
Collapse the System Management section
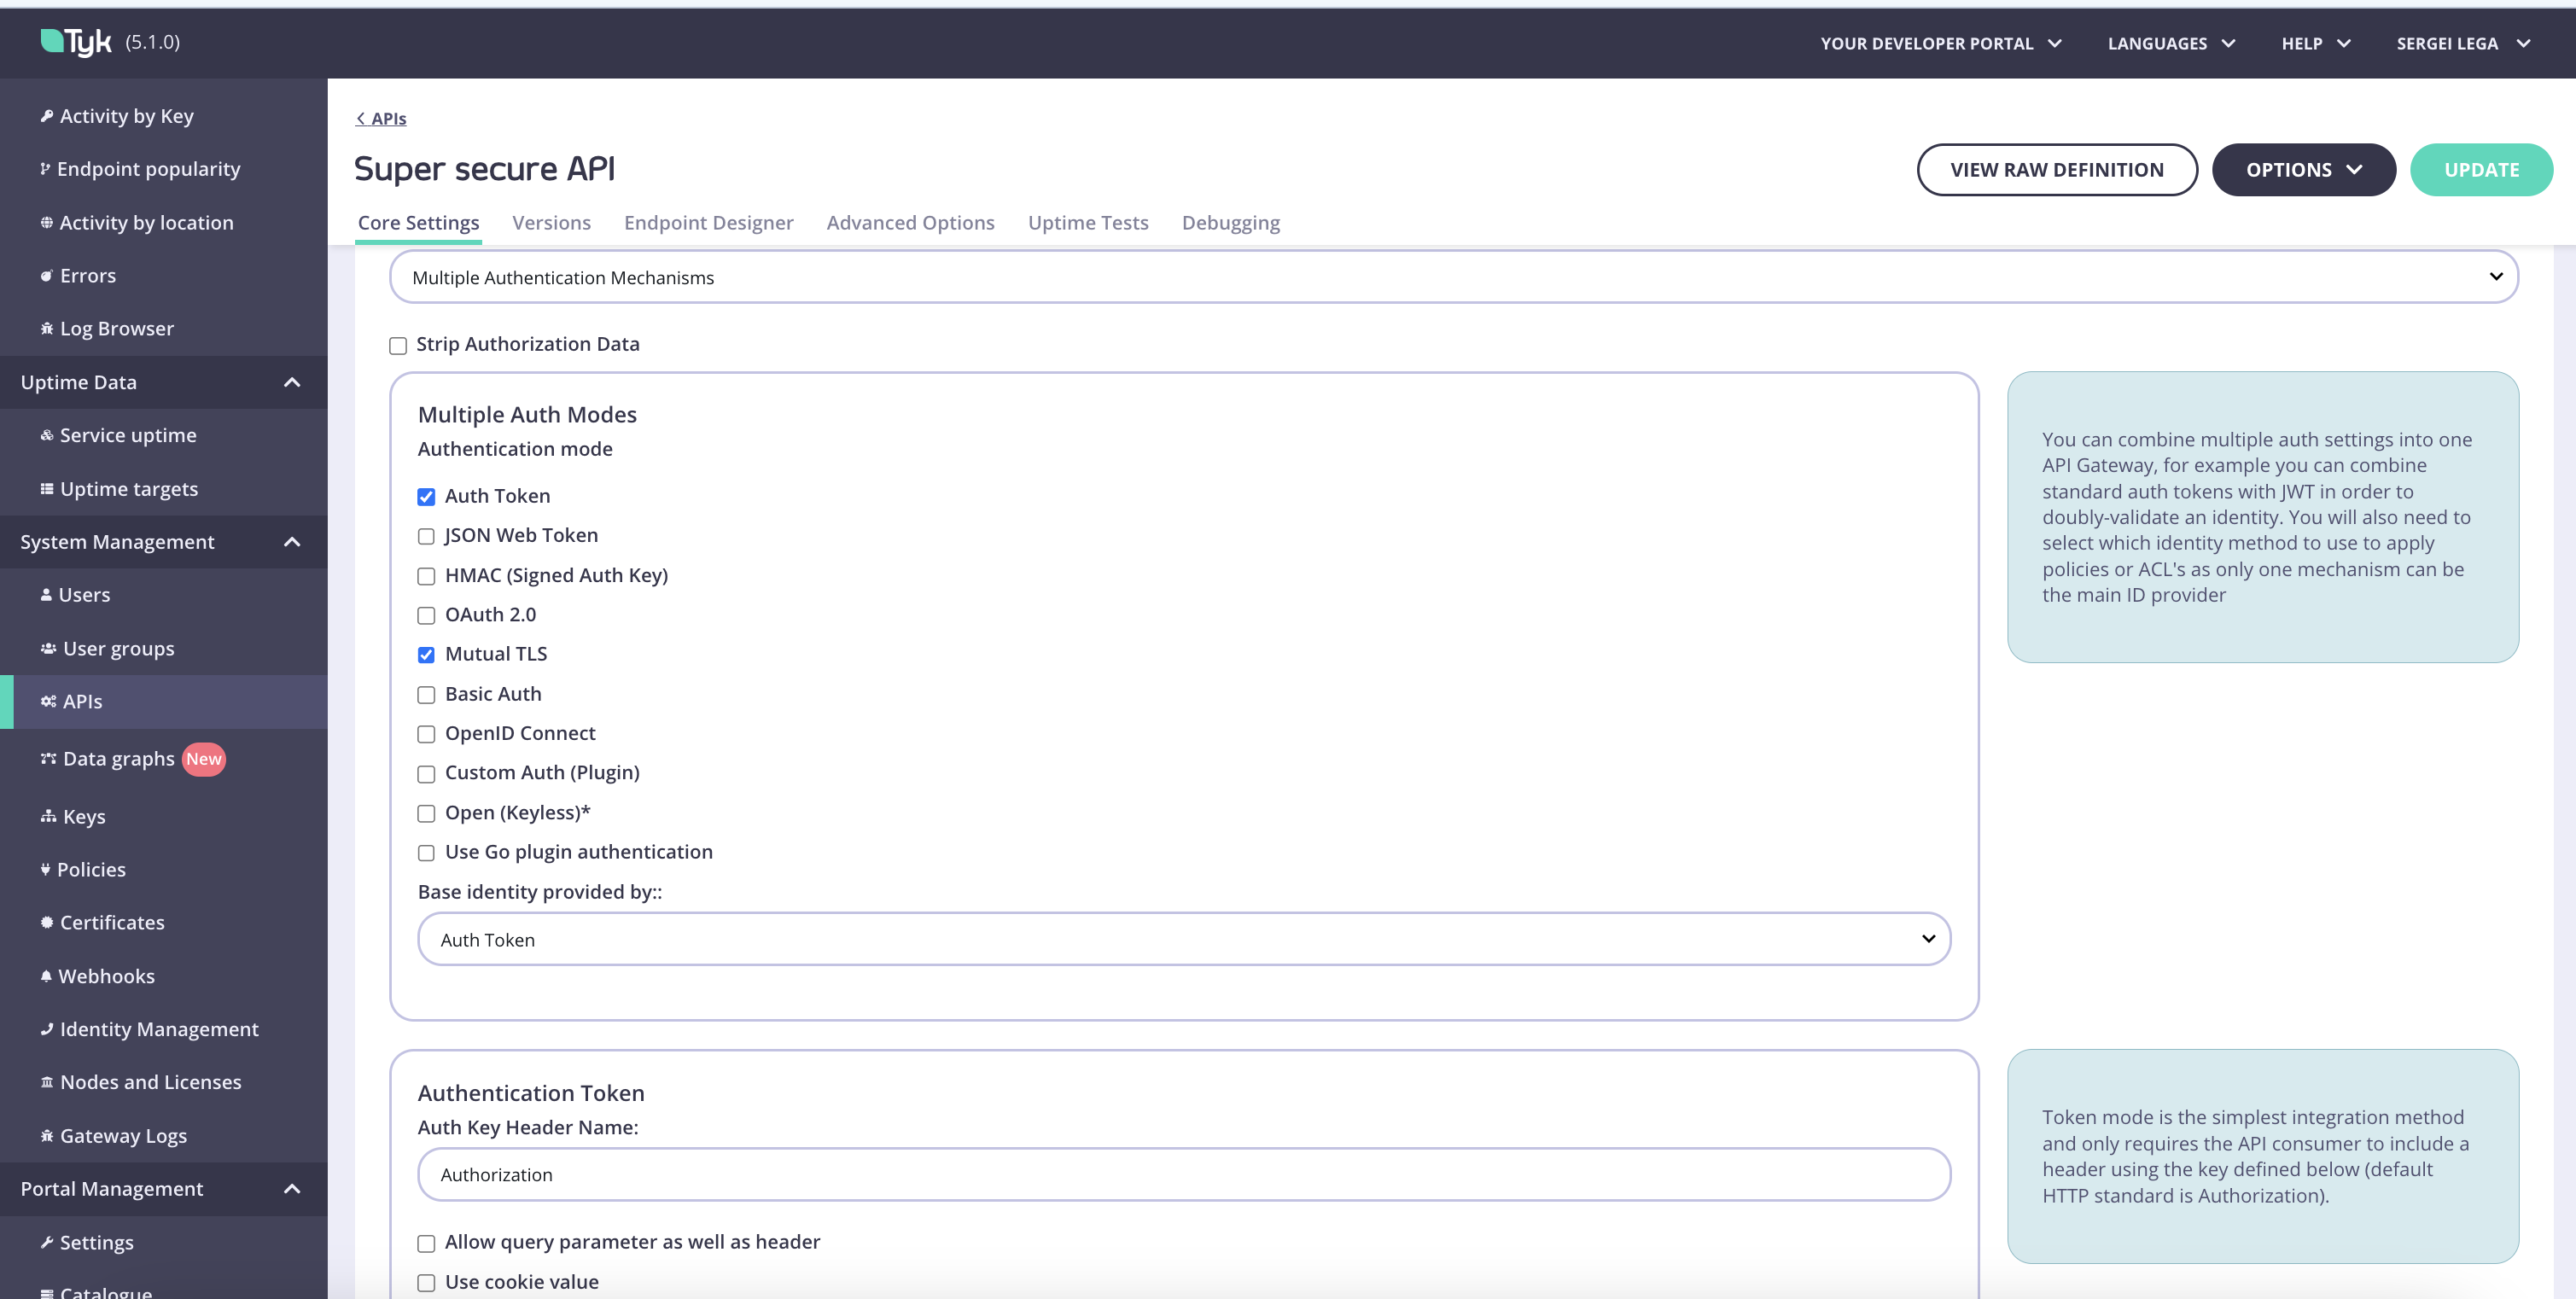tap(292, 542)
